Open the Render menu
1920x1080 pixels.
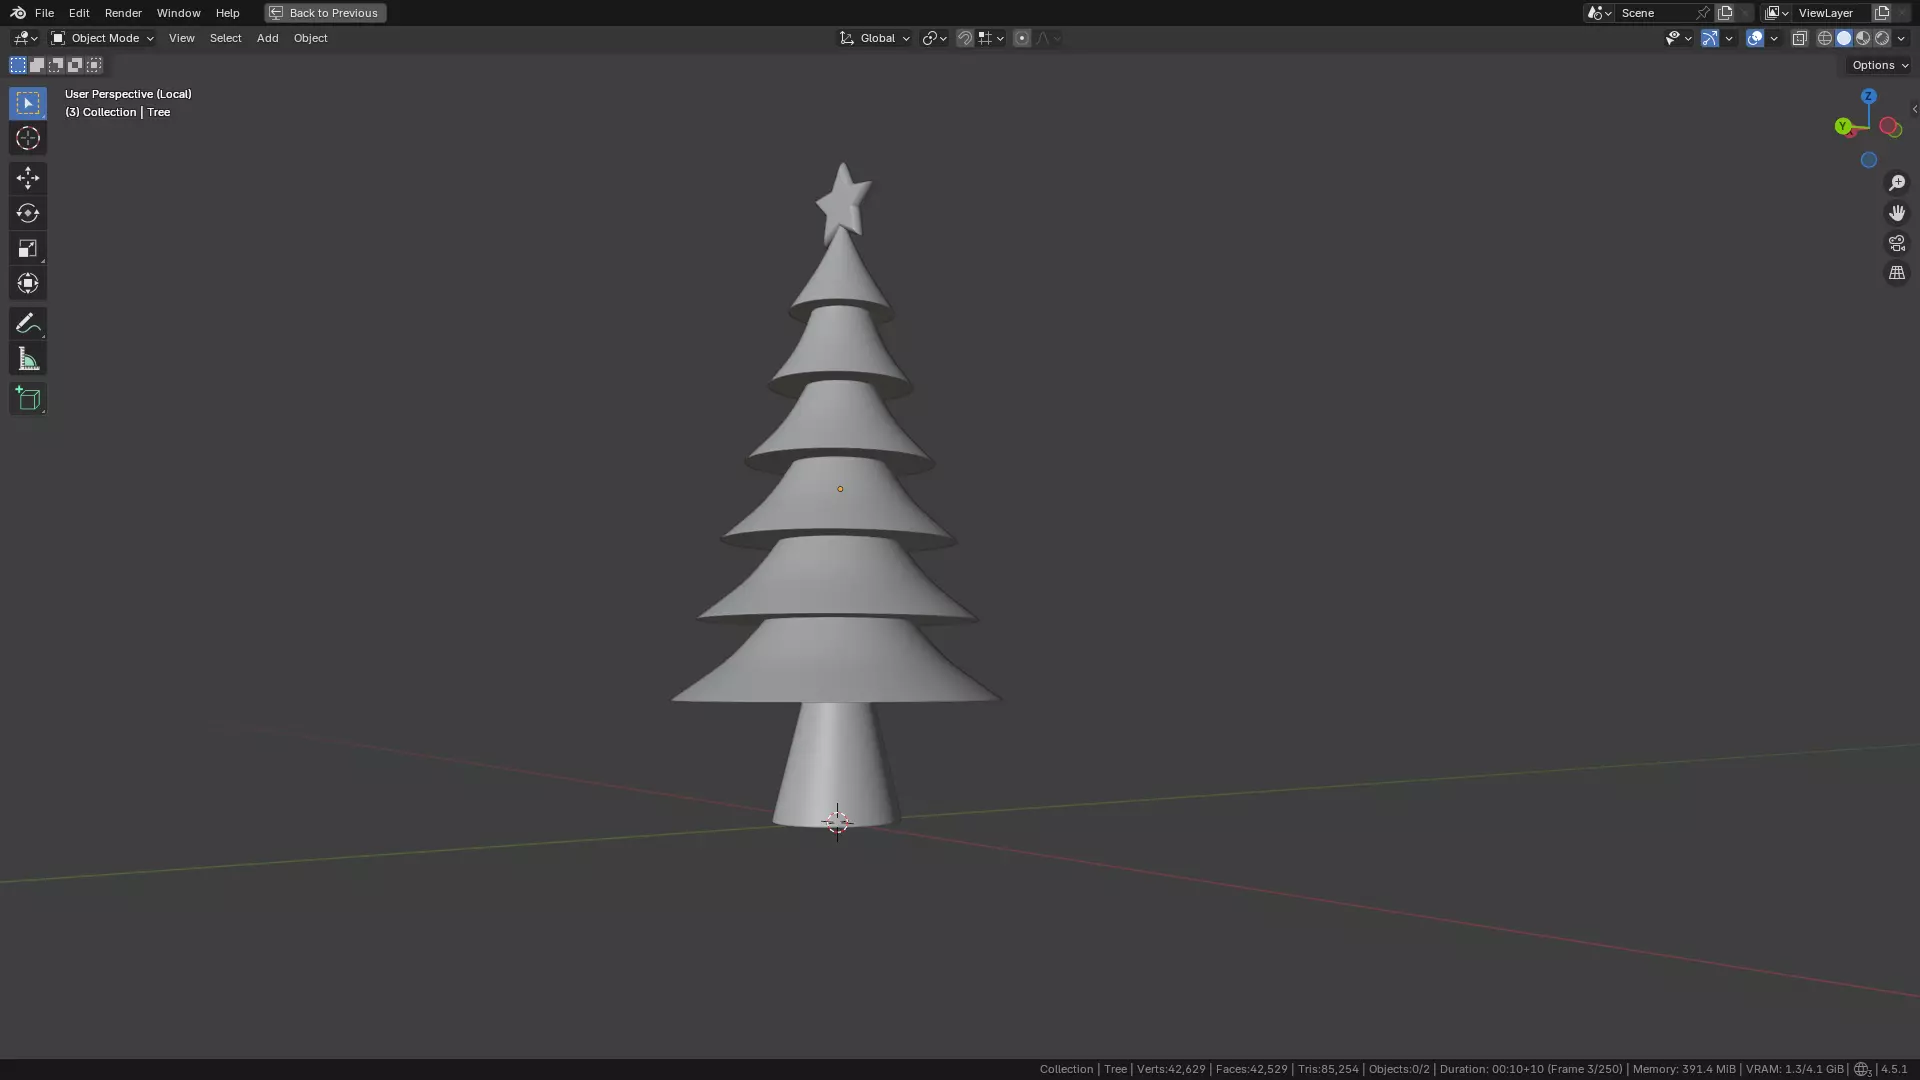tap(123, 13)
